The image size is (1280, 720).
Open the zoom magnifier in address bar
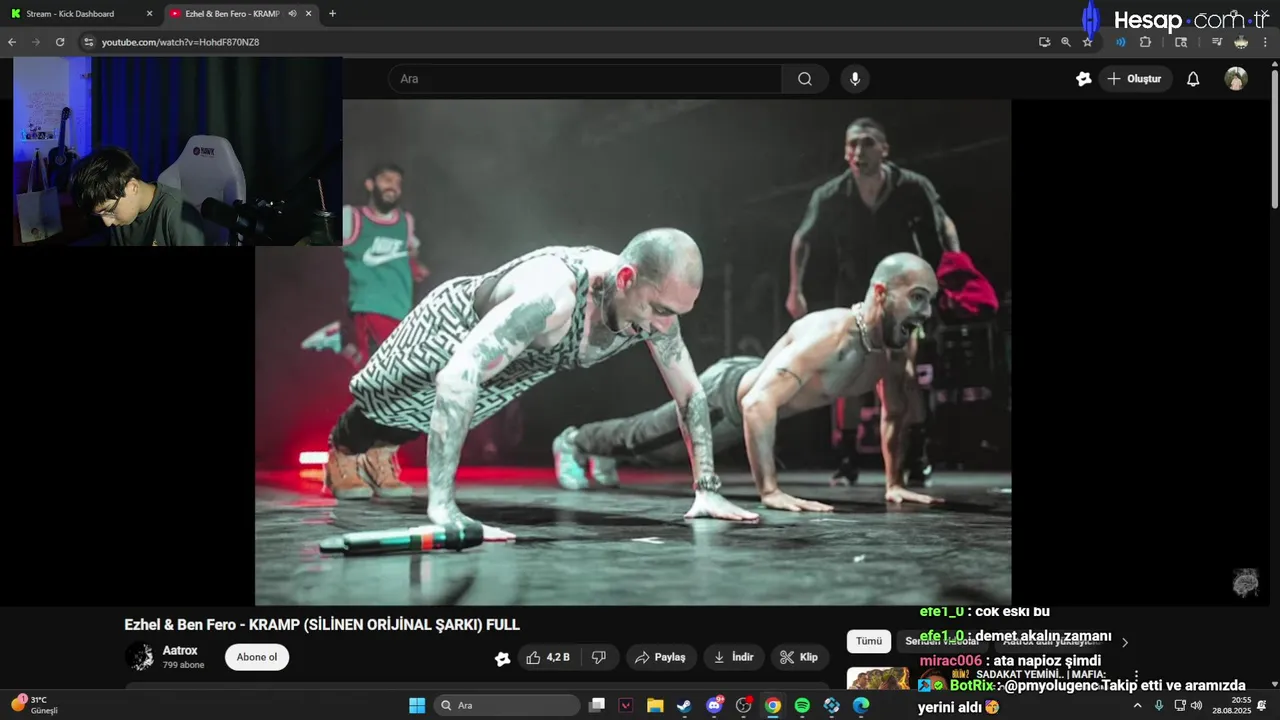[1066, 42]
